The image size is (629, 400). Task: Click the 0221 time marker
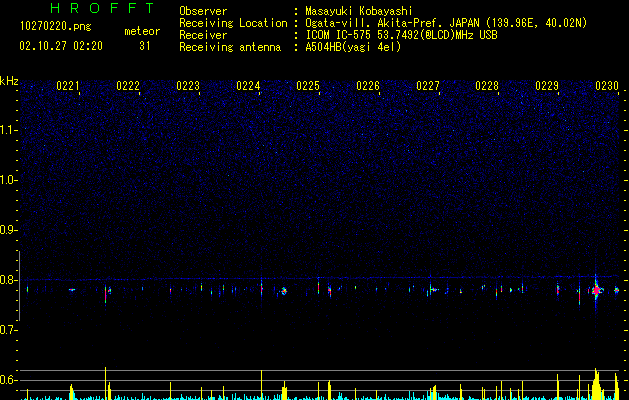coord(68,86)
